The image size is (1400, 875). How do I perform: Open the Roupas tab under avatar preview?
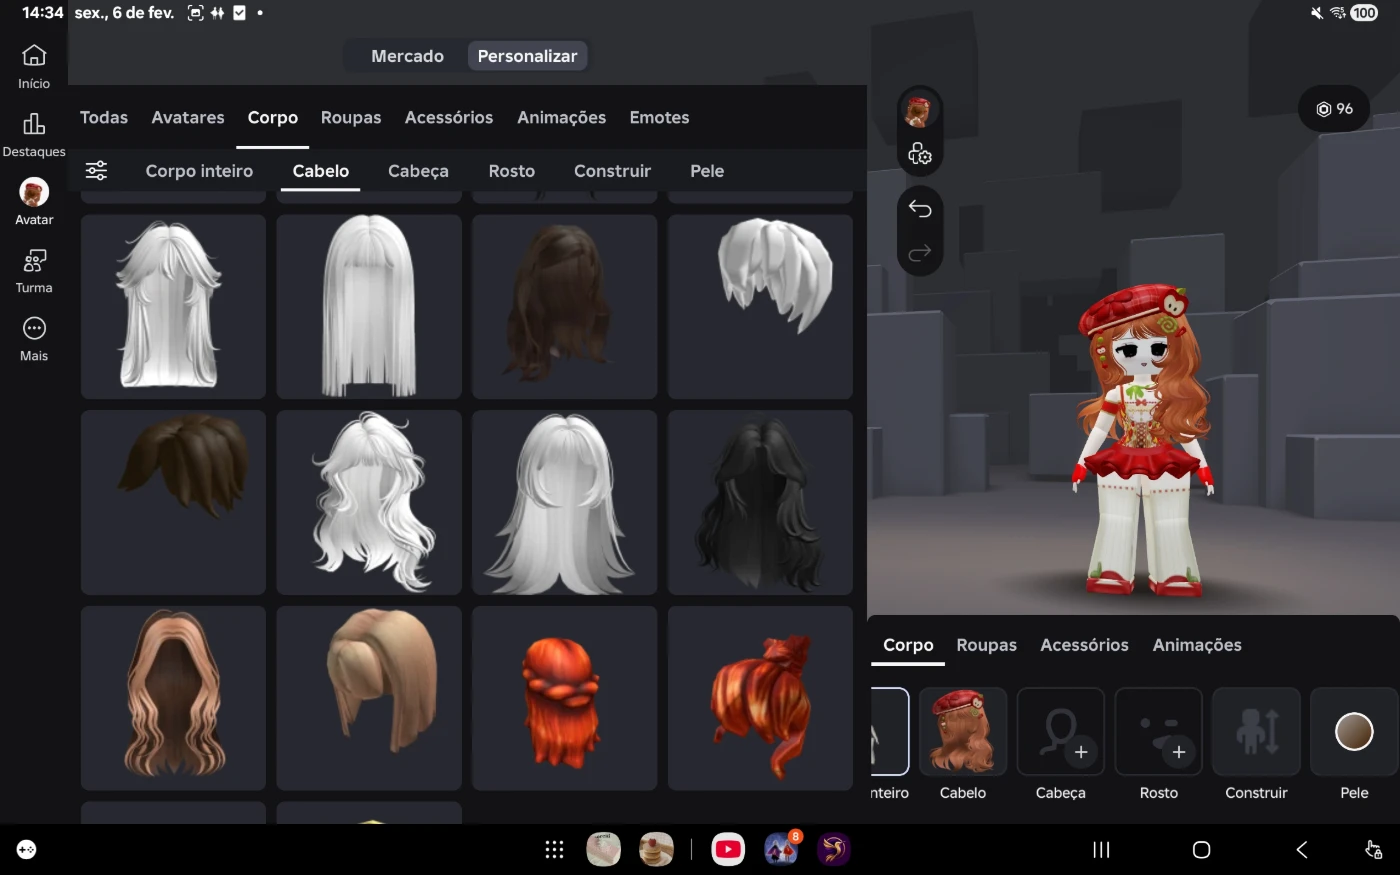(x=986, y=645)
